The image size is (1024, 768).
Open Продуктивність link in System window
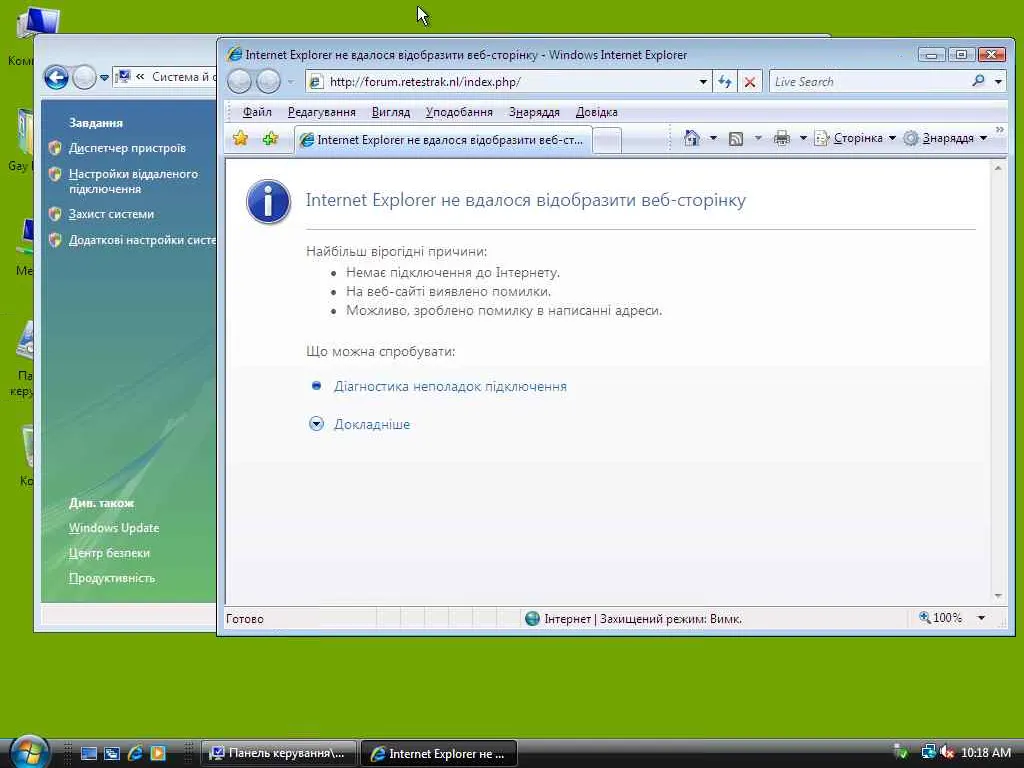pos(112,578)
